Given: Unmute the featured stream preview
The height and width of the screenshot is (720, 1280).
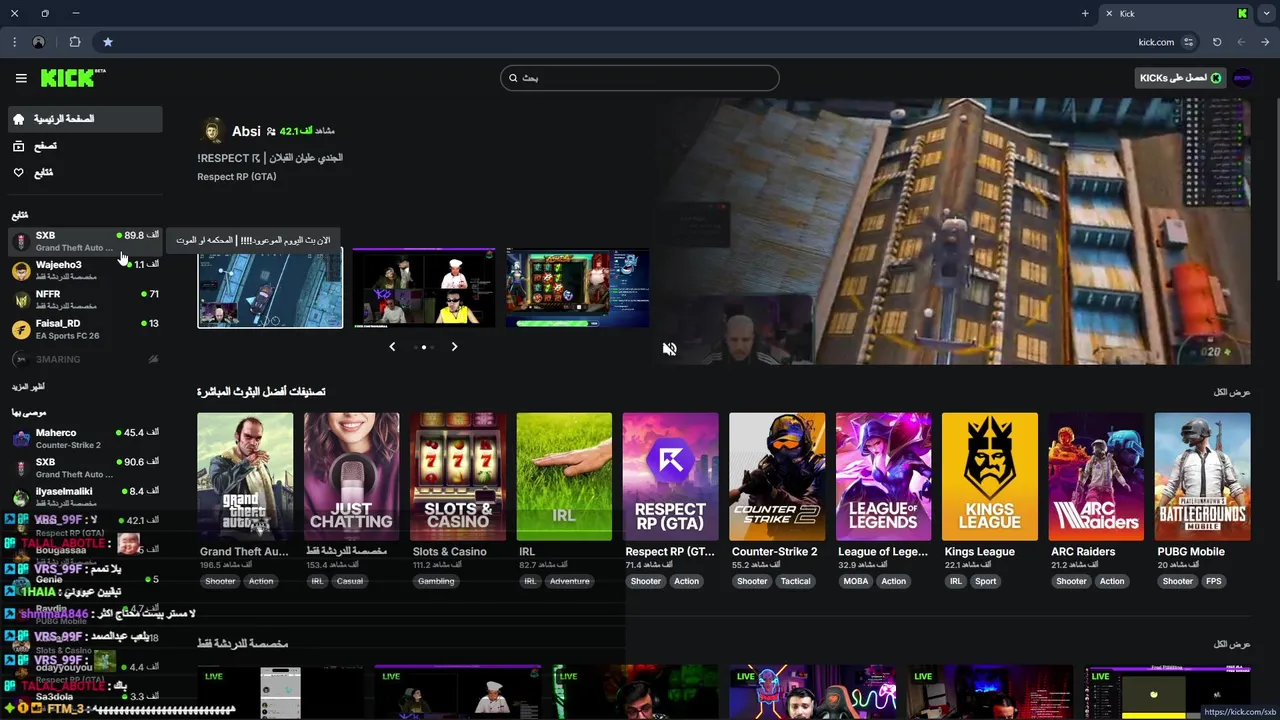Looking at the screenshot, I should pos(670,349).
